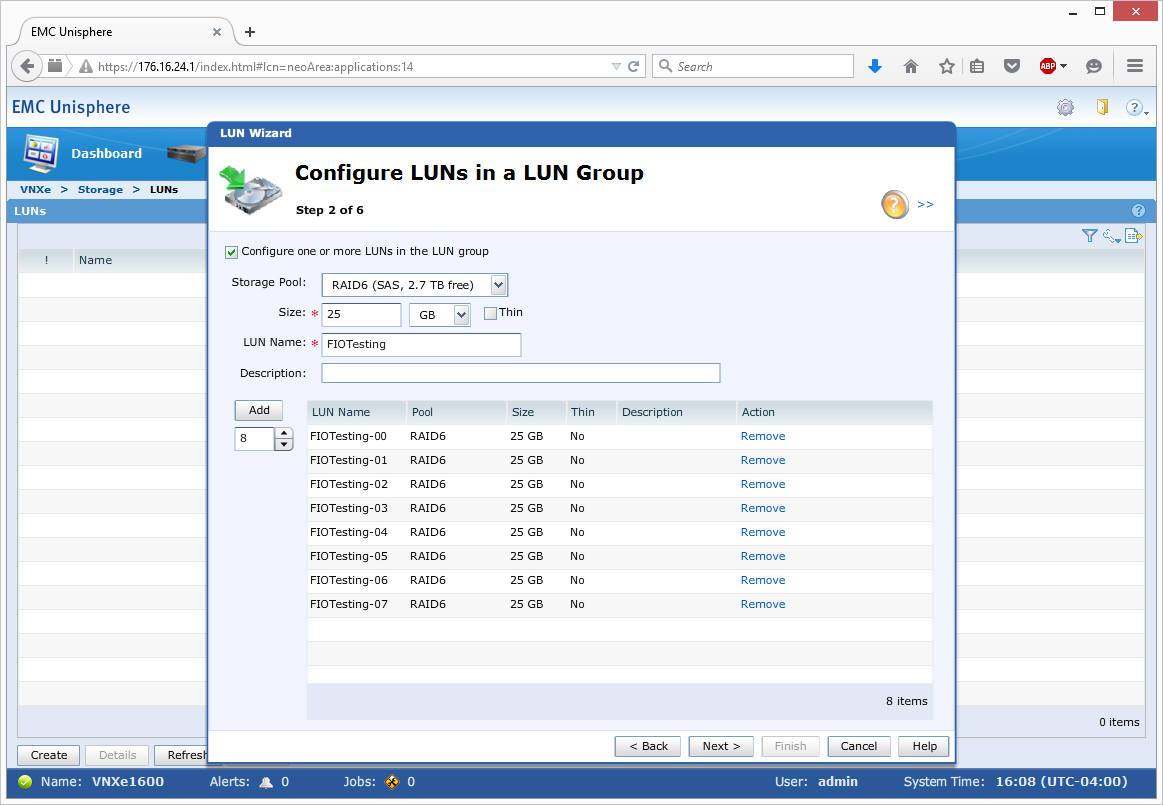
Task: Increase the LUN count stepper up arrow
Action: point(284,433)
